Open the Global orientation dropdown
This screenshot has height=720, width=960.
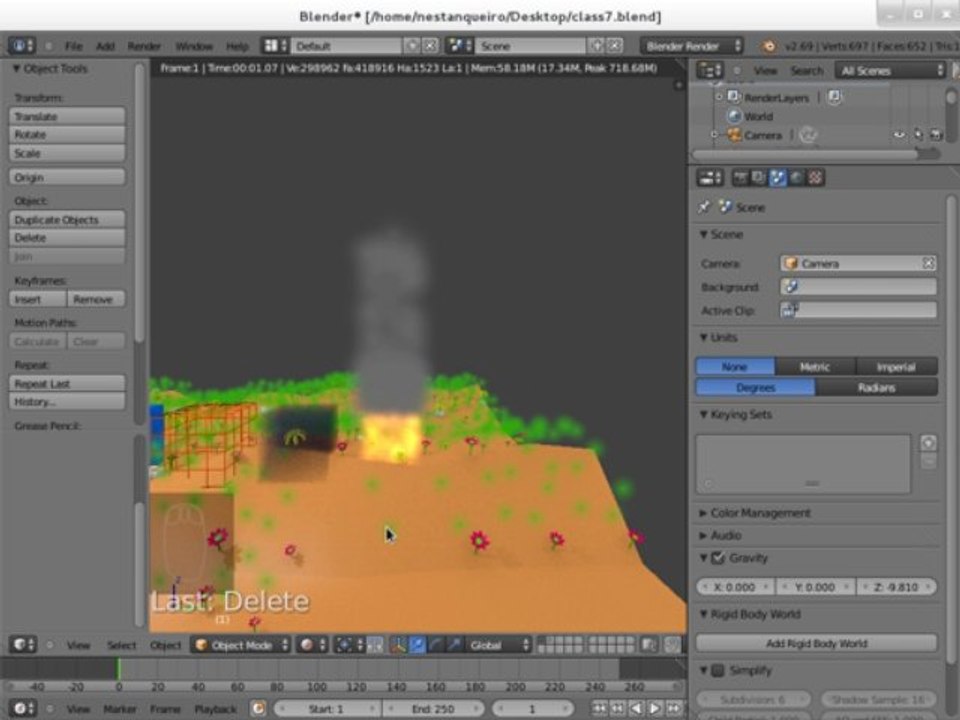point(498,645)
